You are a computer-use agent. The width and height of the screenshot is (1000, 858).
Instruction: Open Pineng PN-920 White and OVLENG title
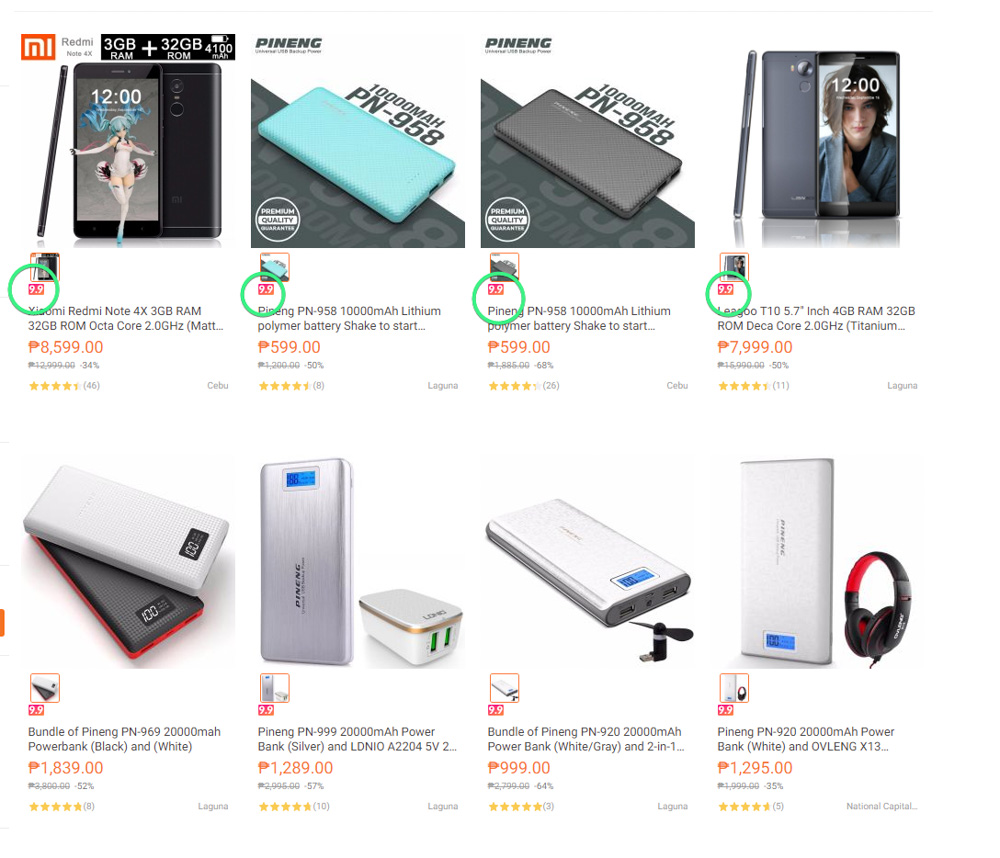point(806,739)
